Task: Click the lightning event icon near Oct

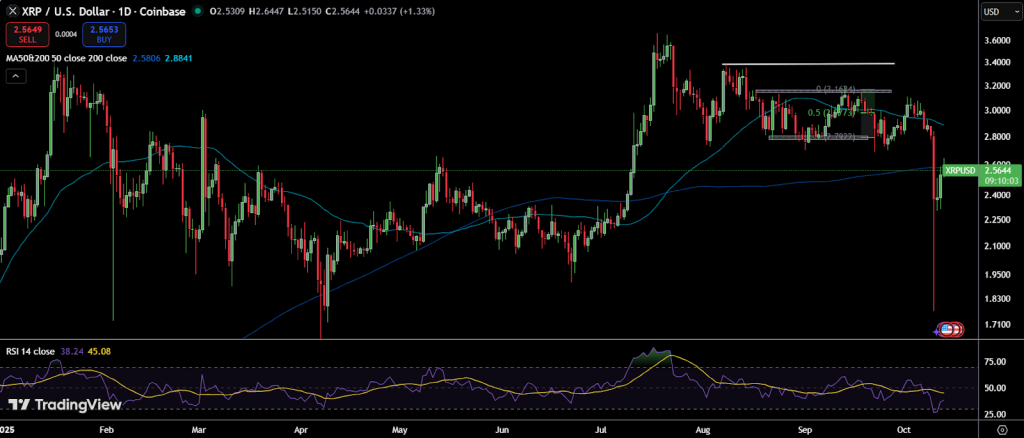Action: (939, 330)
